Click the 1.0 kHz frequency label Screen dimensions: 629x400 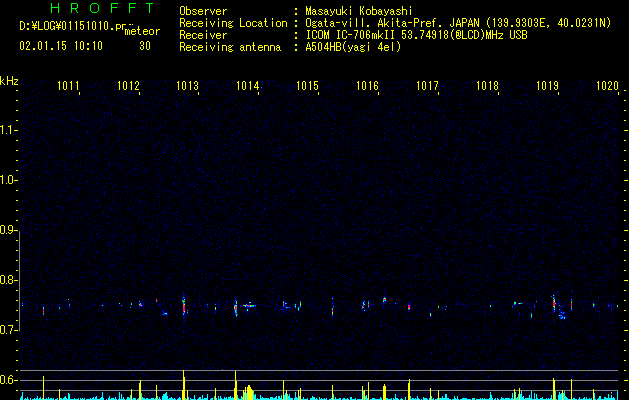coord(8,180)
